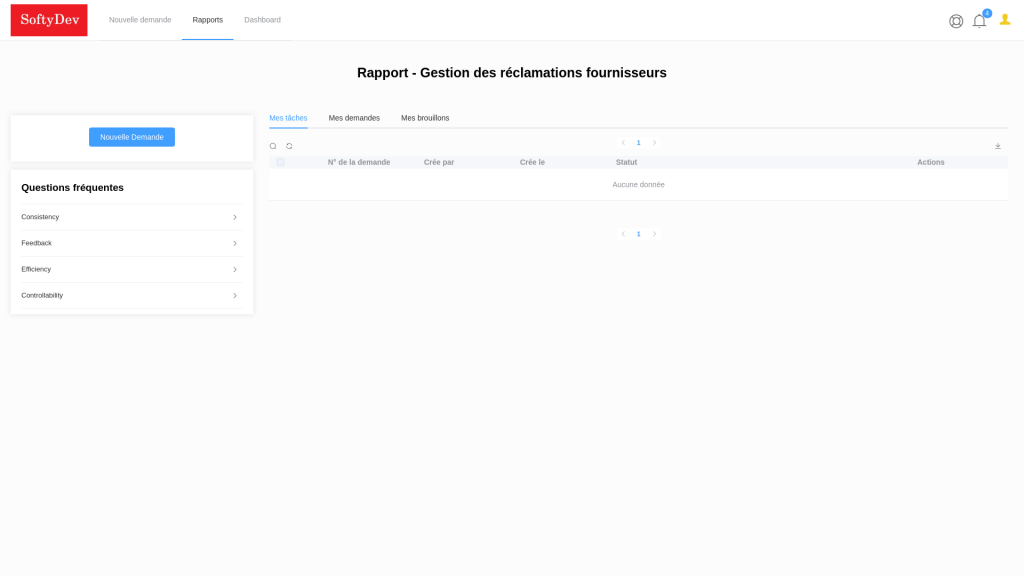
Task: Click the search icon above the table
Action: (273, 146)
